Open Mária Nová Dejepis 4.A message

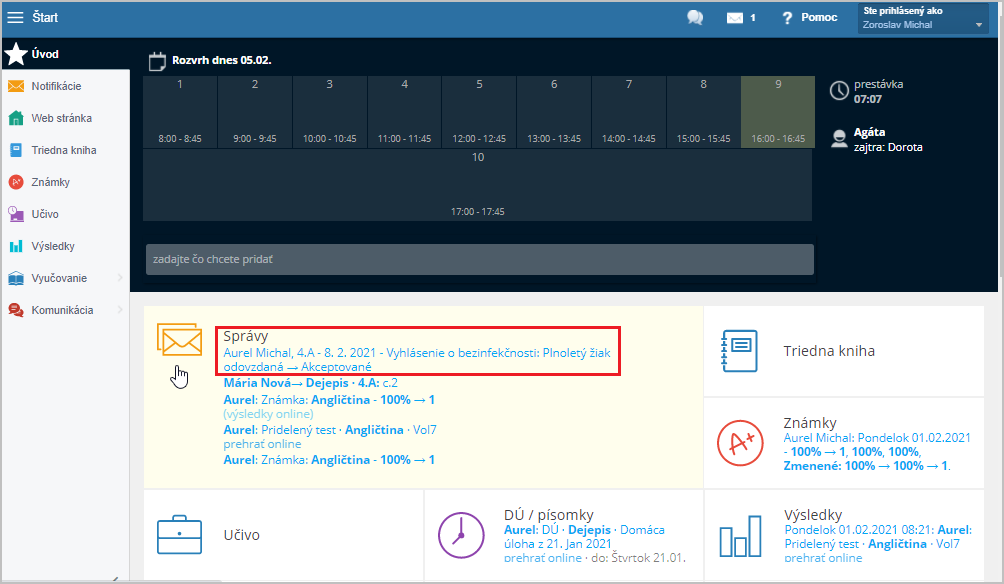coord(311,383)
